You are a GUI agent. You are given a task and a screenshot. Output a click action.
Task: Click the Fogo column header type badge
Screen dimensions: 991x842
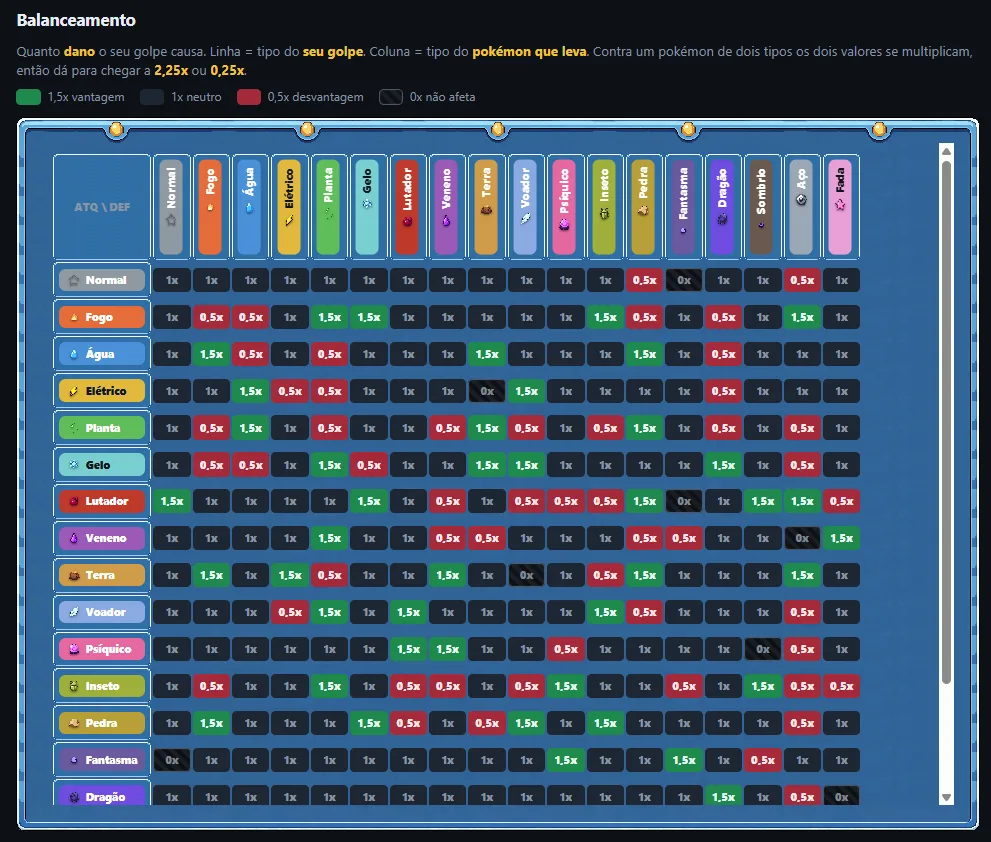pyautogui.click(x=210, y=207)
